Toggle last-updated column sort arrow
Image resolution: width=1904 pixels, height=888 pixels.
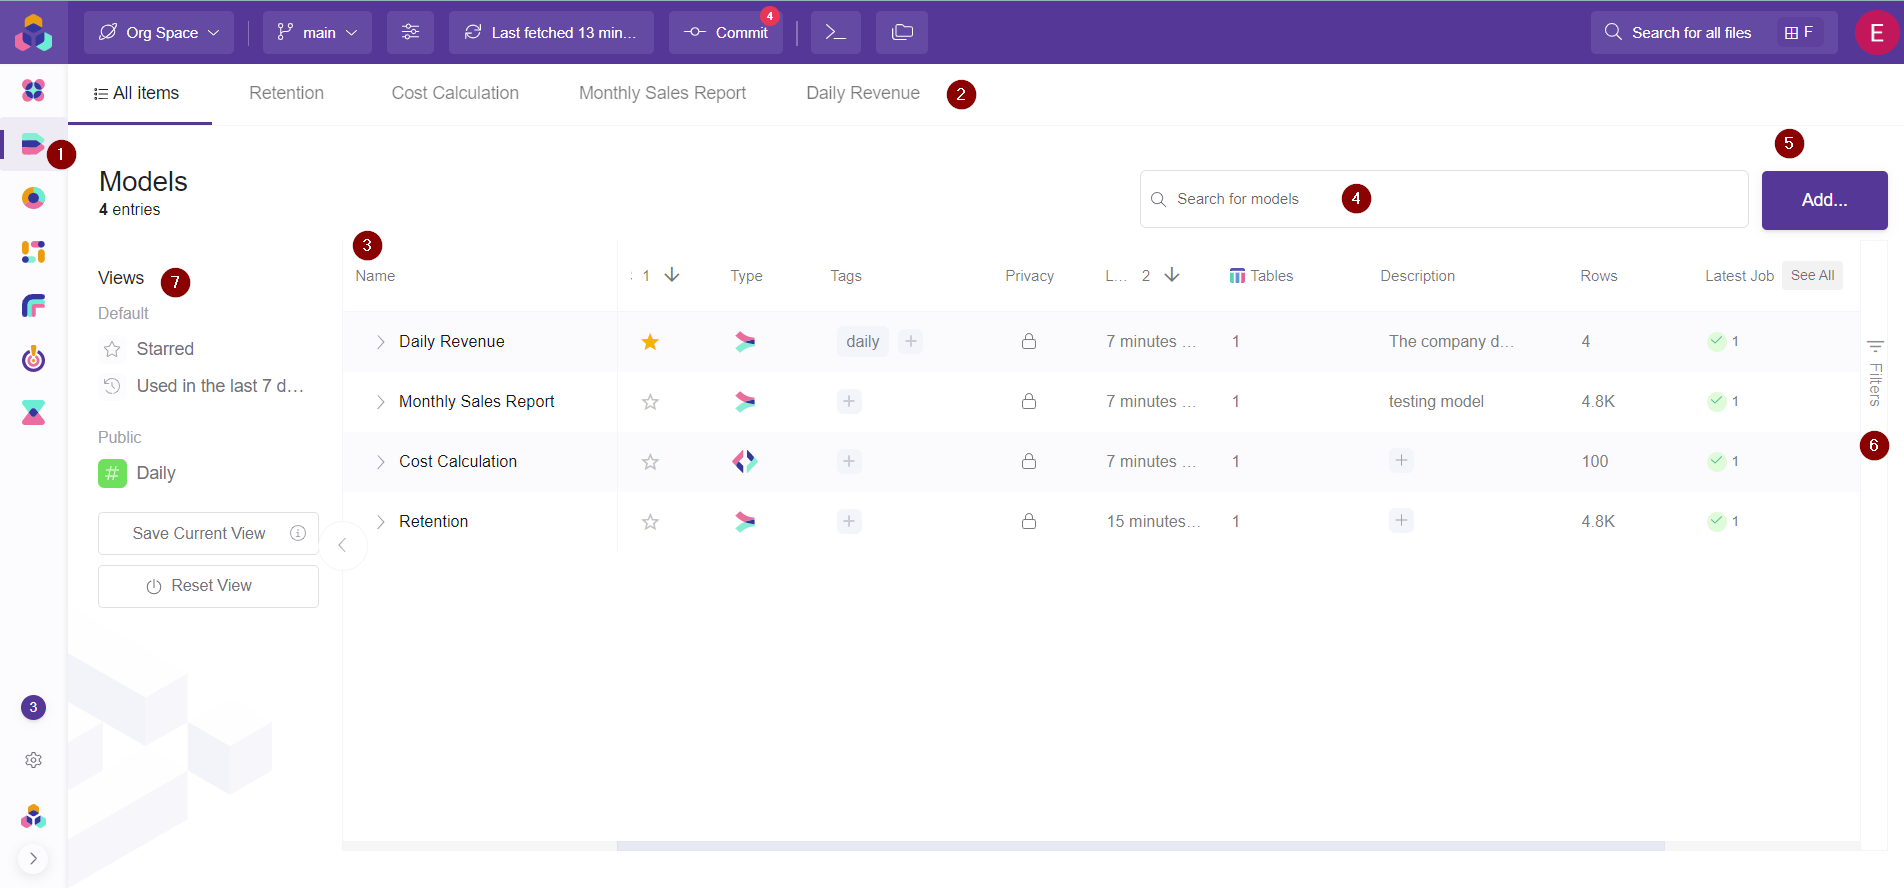pos(1172,275)
